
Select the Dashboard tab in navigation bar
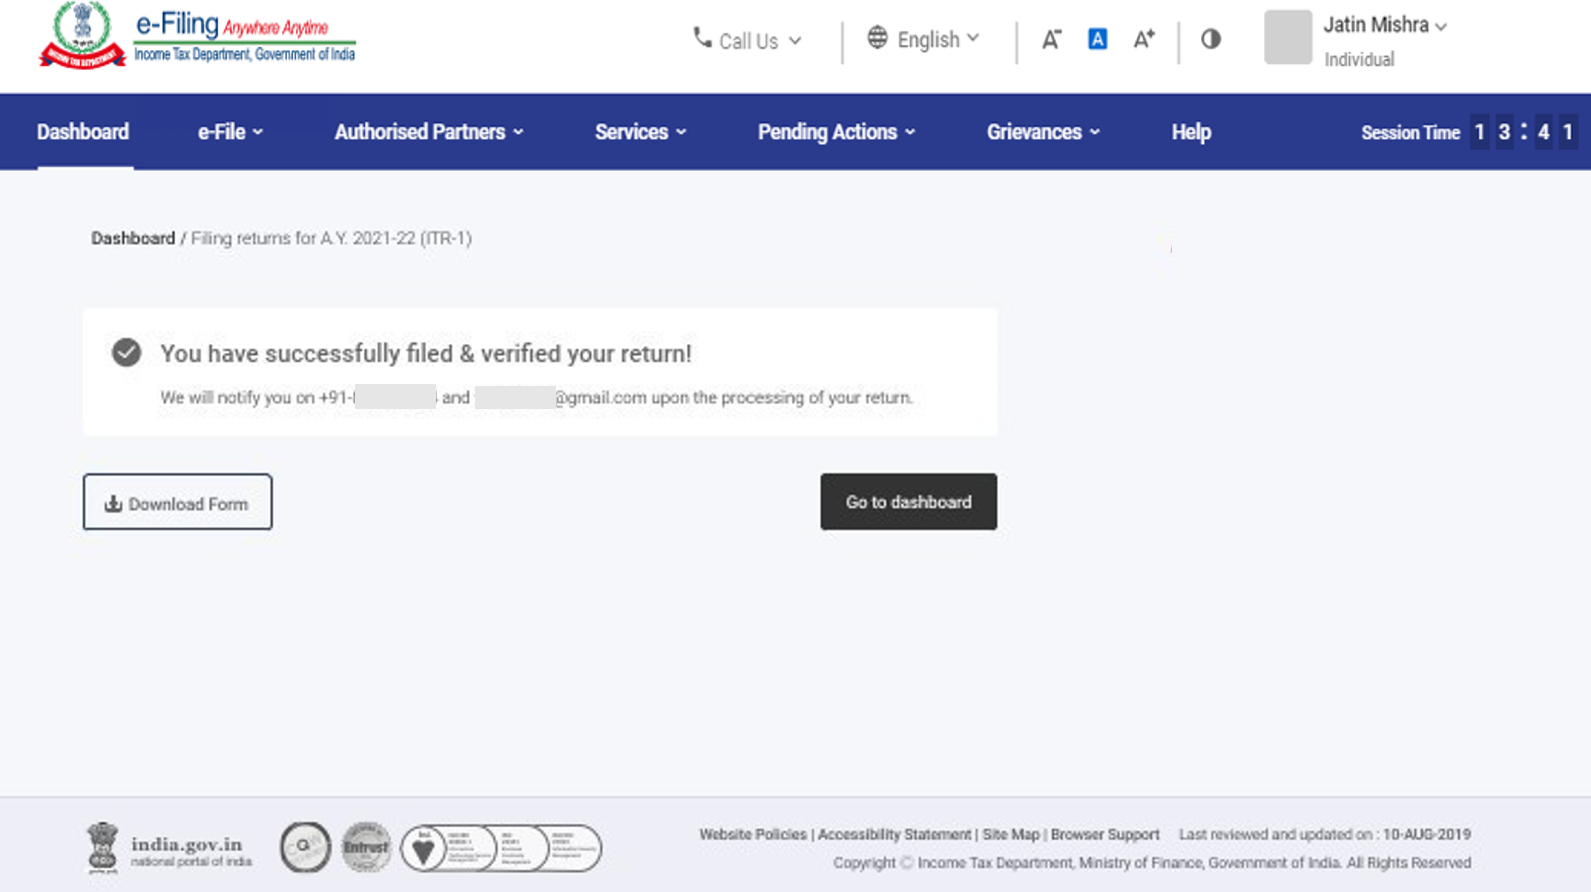(x=83, y=132)
